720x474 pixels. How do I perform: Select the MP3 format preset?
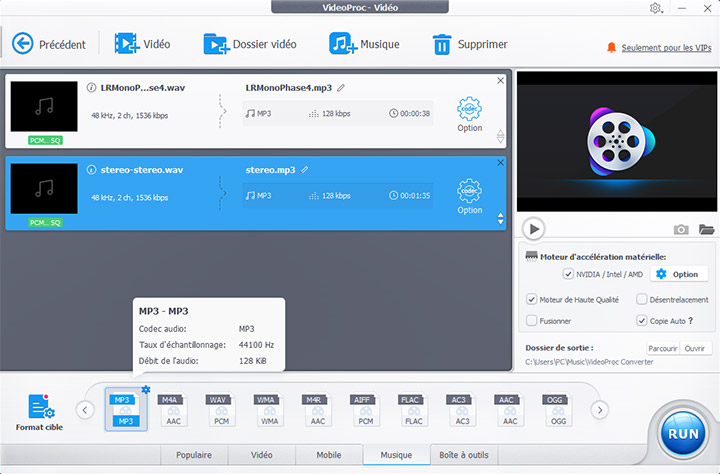click(126, 410)
